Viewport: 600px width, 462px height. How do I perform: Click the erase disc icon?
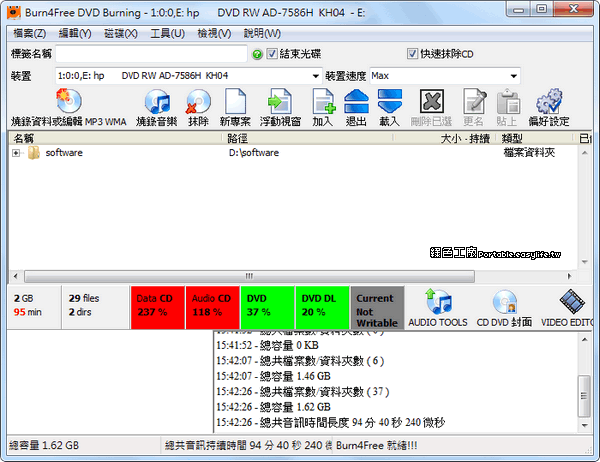coord(198,101)
